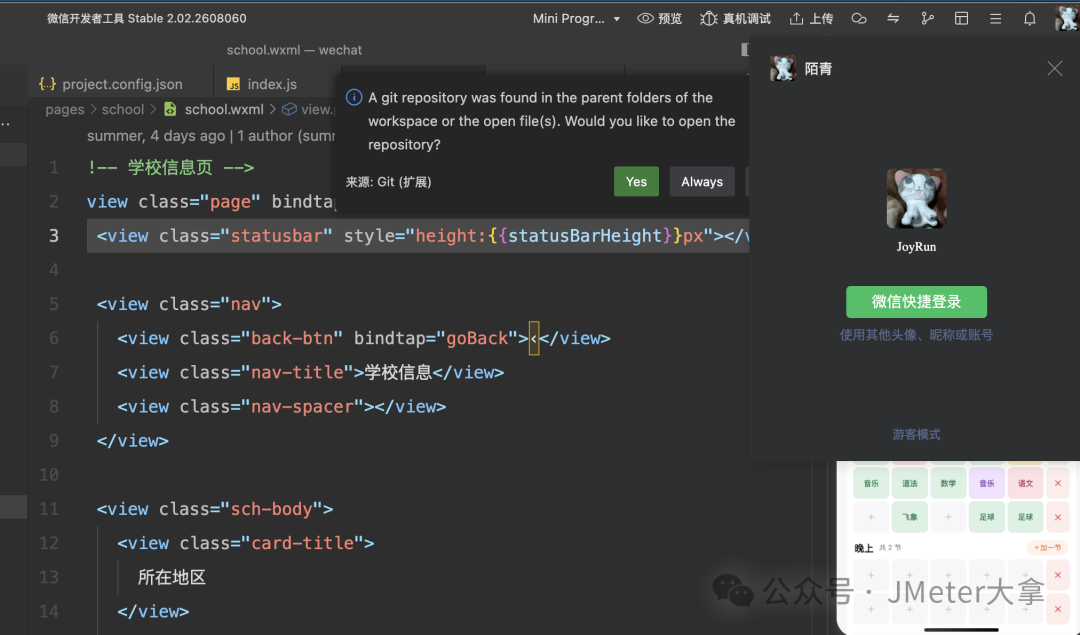Click the 'school' breadcrumb folder
Viewport: 1080px width, 635px height.
point(123,110)
